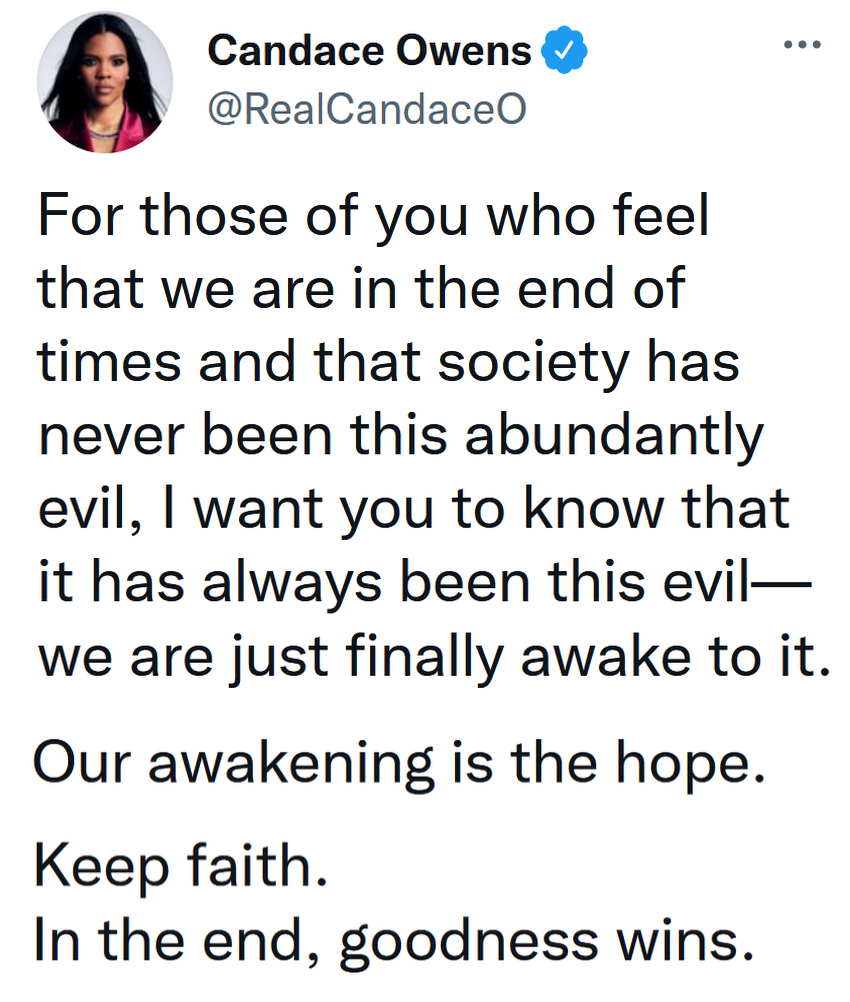Open the @RealCandaceO handle link
This screenshot has height=1002, width=850.
367,109
